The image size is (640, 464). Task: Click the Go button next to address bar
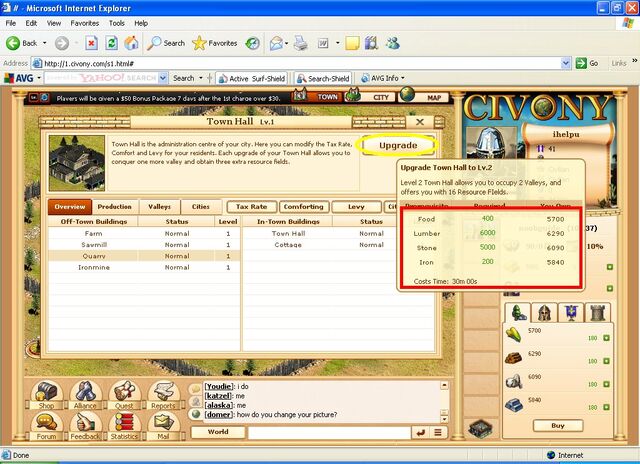(x=587, y=63)
